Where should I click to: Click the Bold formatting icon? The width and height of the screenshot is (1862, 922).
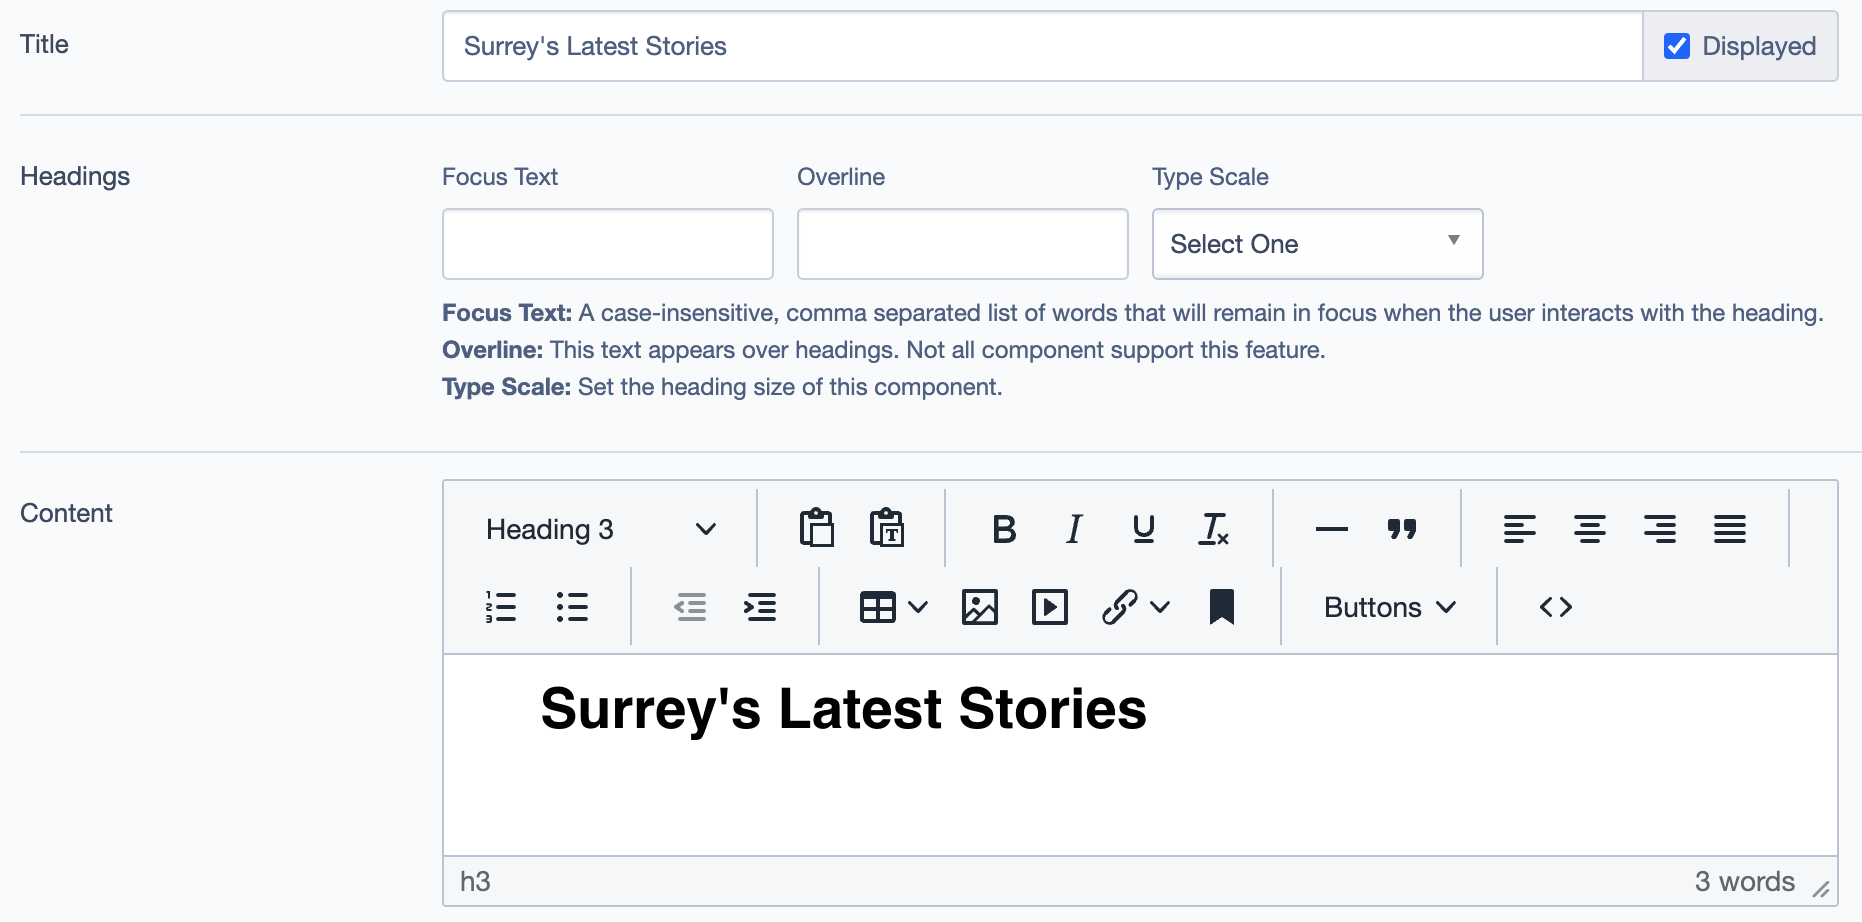(x=1004, y=529)
